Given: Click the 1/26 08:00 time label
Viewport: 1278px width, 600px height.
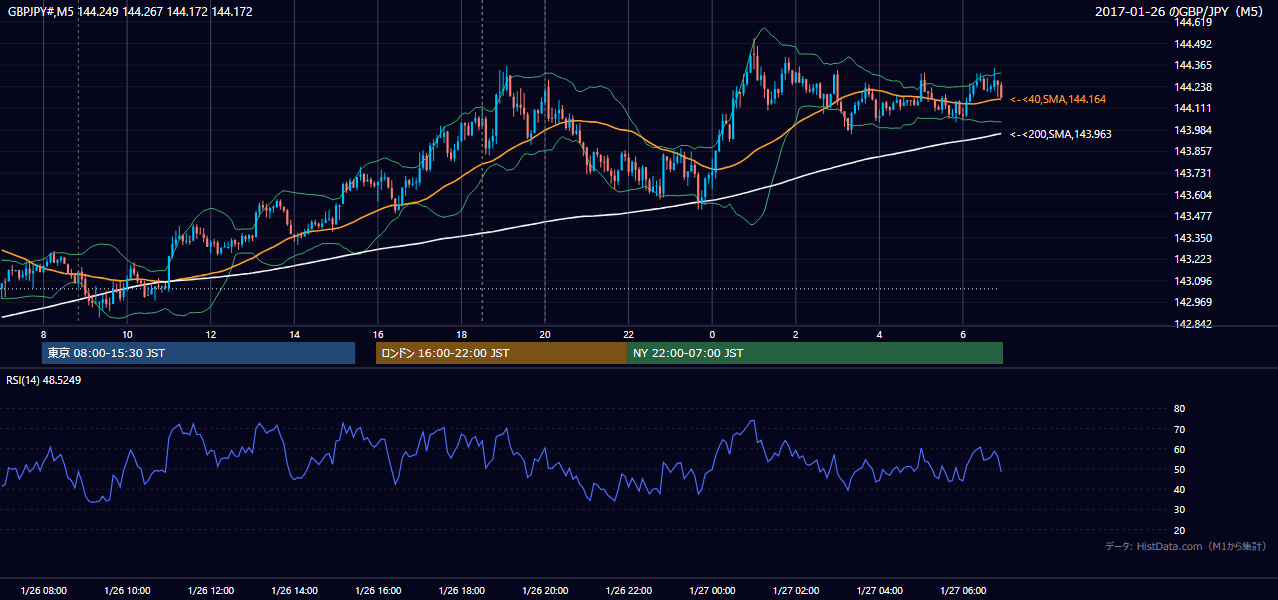Looking at the screenshot, I should [x=44, y=591].
